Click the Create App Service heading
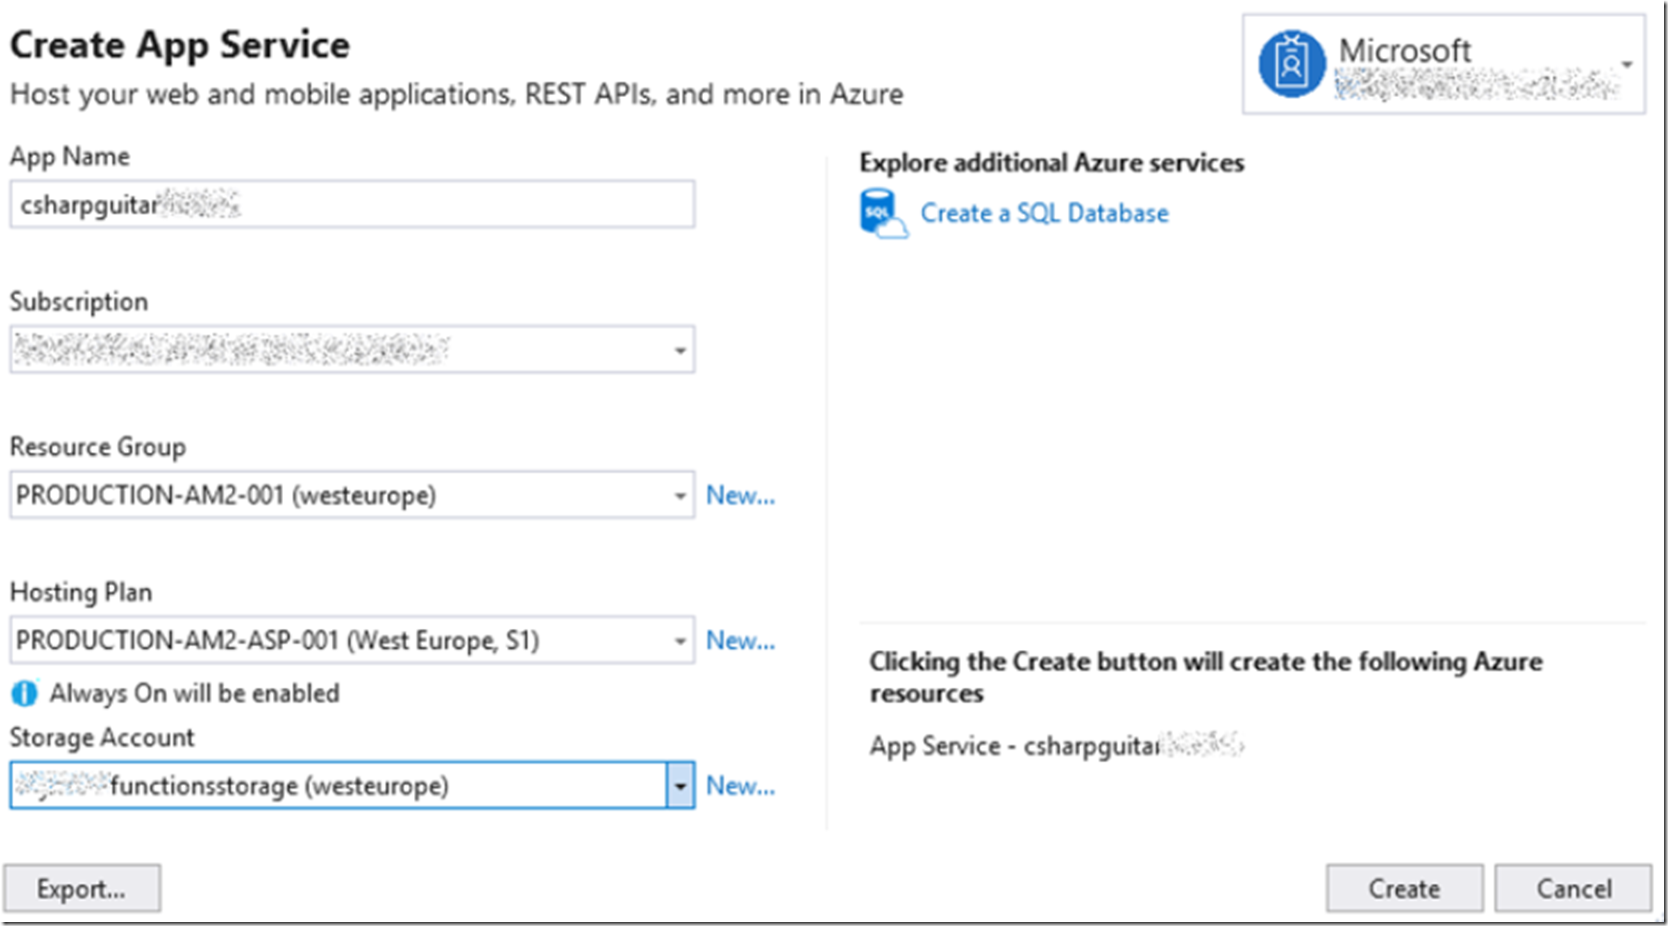This screenshot has height=926, width=1668. point(180,45)
